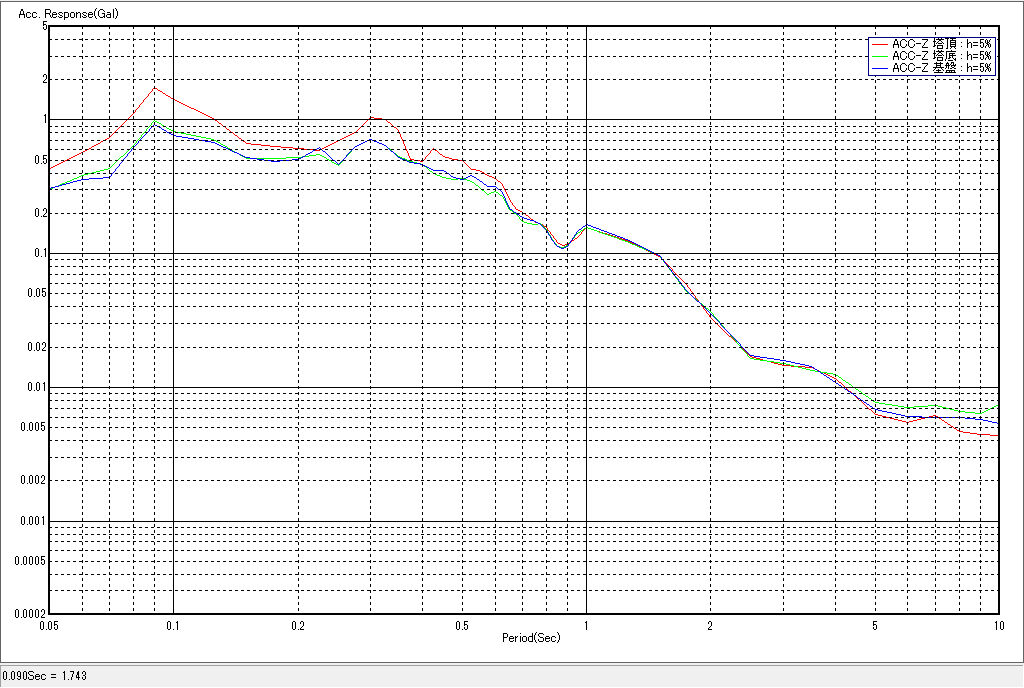The width and height of the screenshot is (1024, 688).
Task: Click the 0.0002 label on the response axis
Action: pos(29,613)
